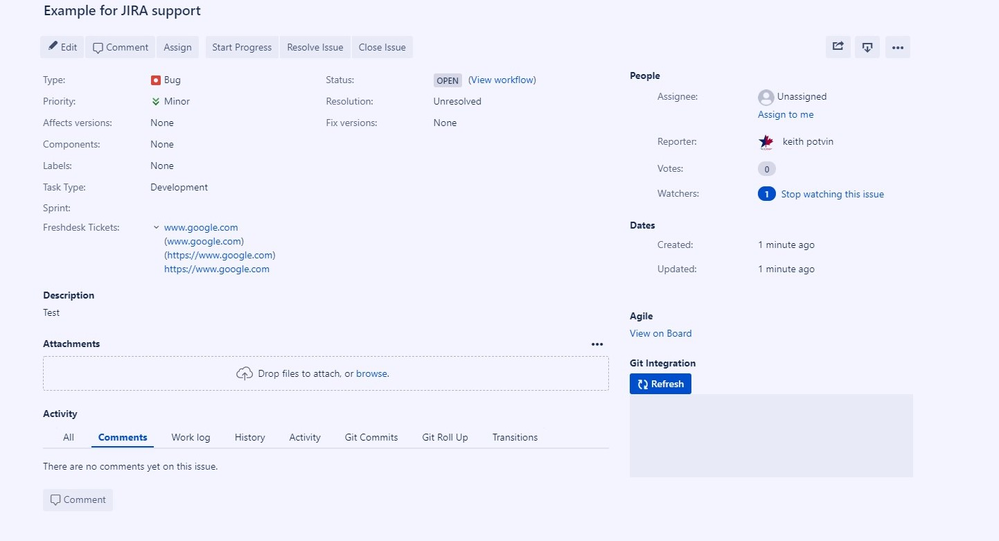The width and height of the screenshot is (999, 541).
Task: Click the upload cloud icon
Action: (x=245, y=373)
